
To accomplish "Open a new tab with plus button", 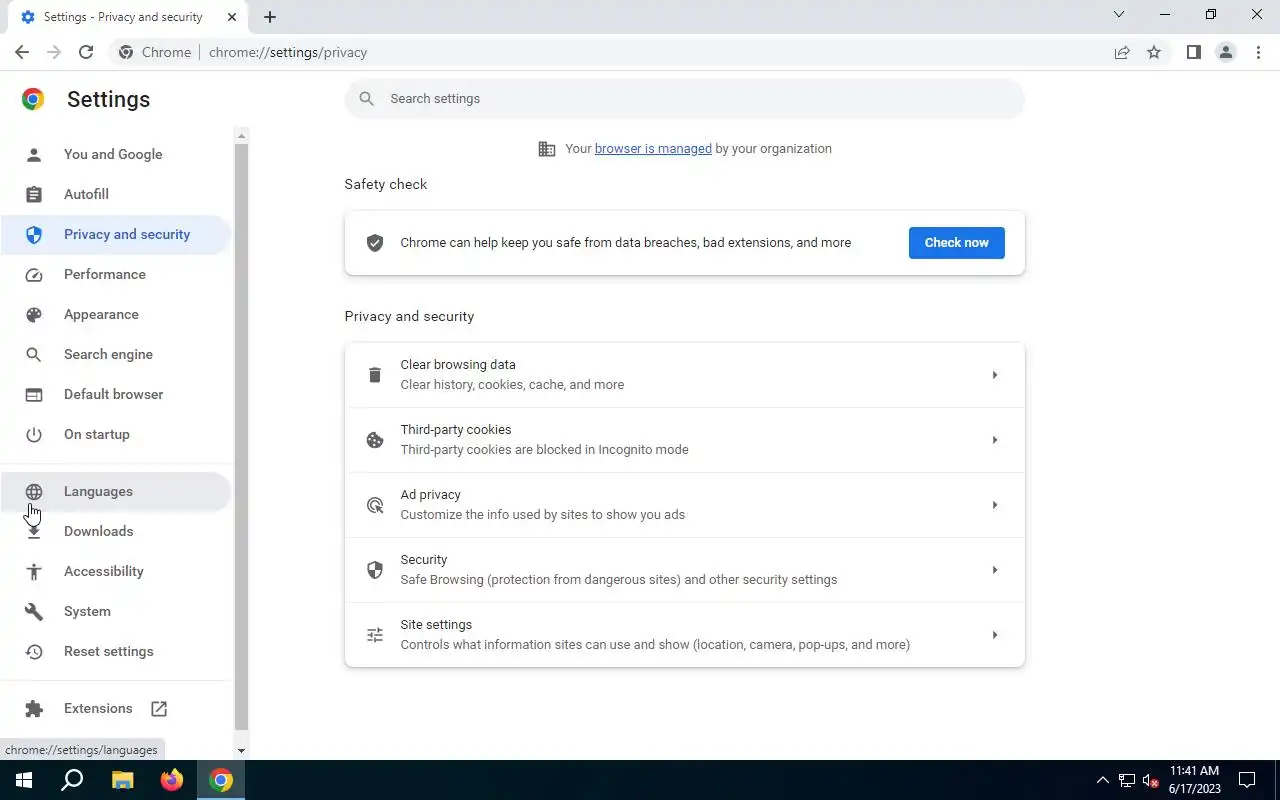I will point(270,17).
